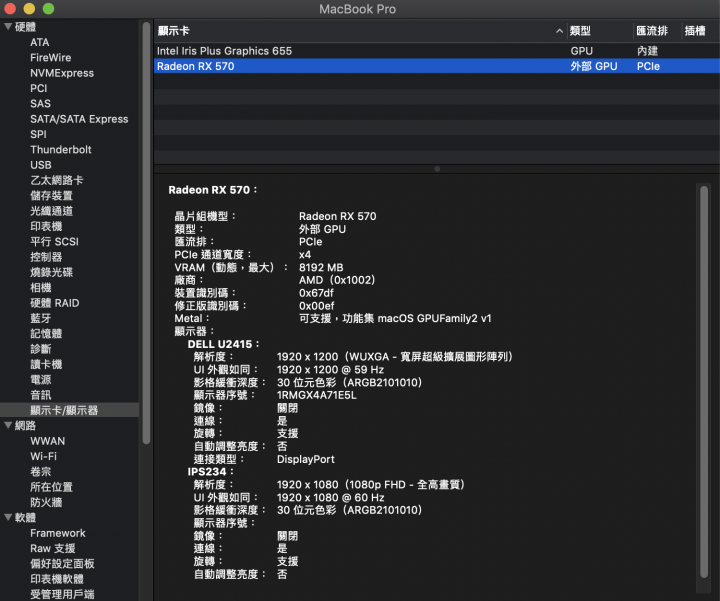Open USB in sidebar
720x601 pixels.
pos(41,165)
